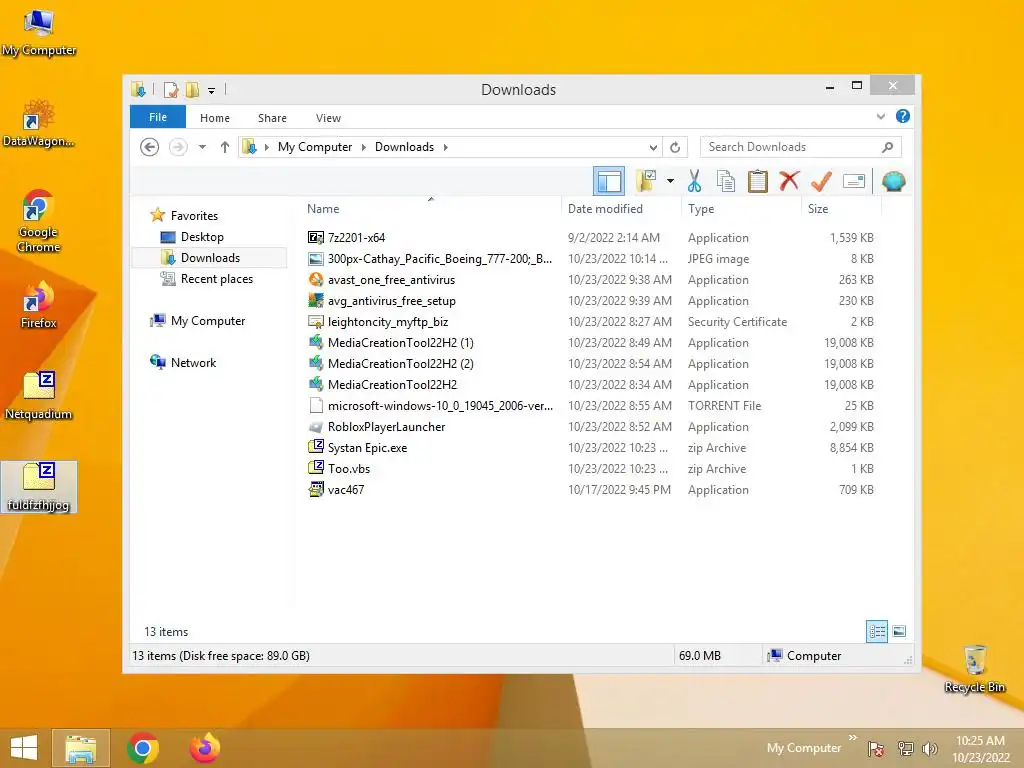Select the MediaCreationTool22H2 (1) file
Screen dimensions: 1024x768
591,342
